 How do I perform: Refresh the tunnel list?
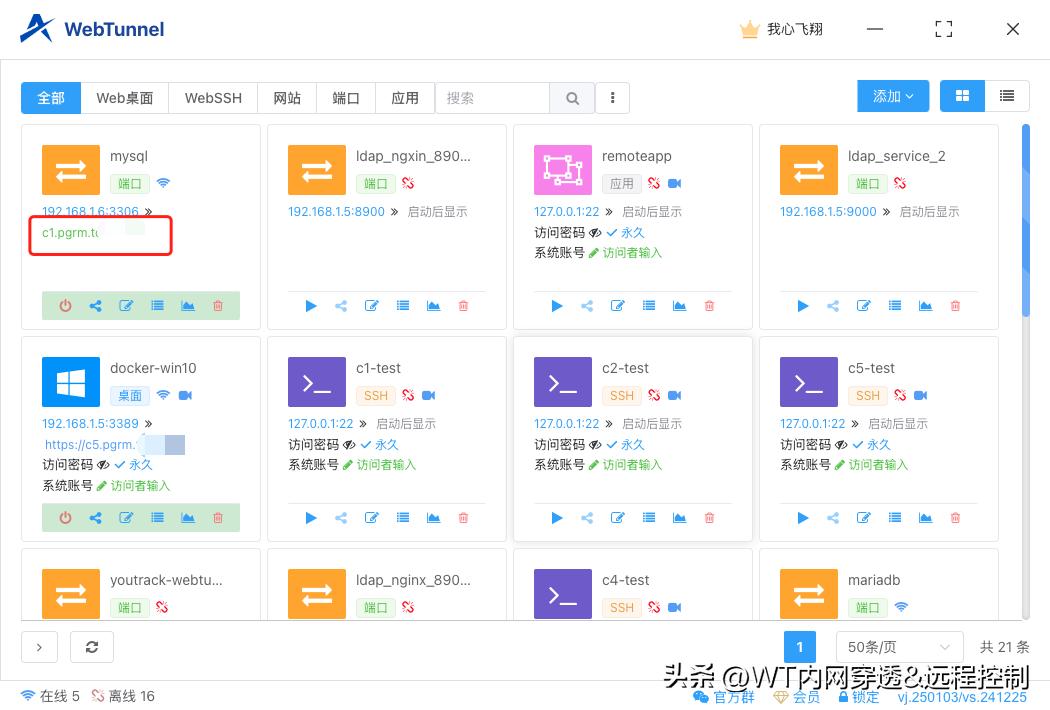[92, 647]
